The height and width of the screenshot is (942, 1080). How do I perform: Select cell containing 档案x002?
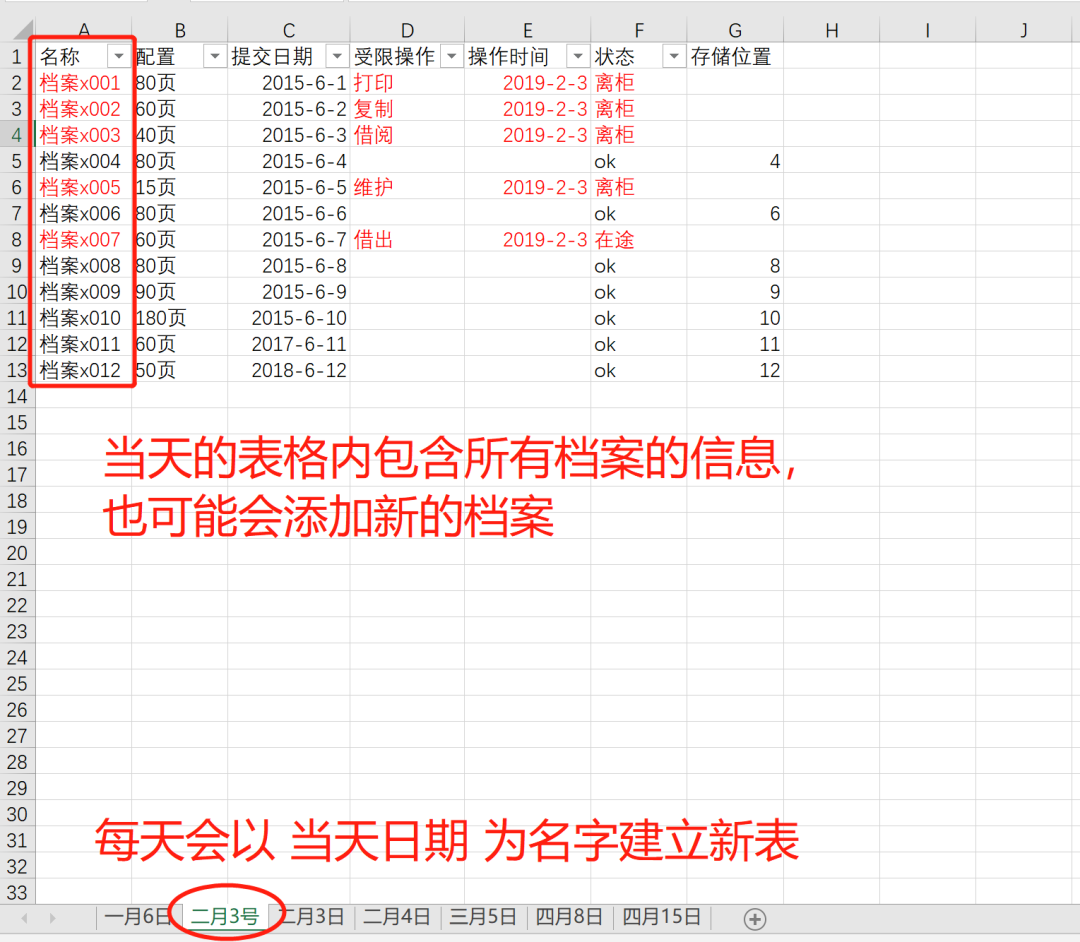point(83,109)
